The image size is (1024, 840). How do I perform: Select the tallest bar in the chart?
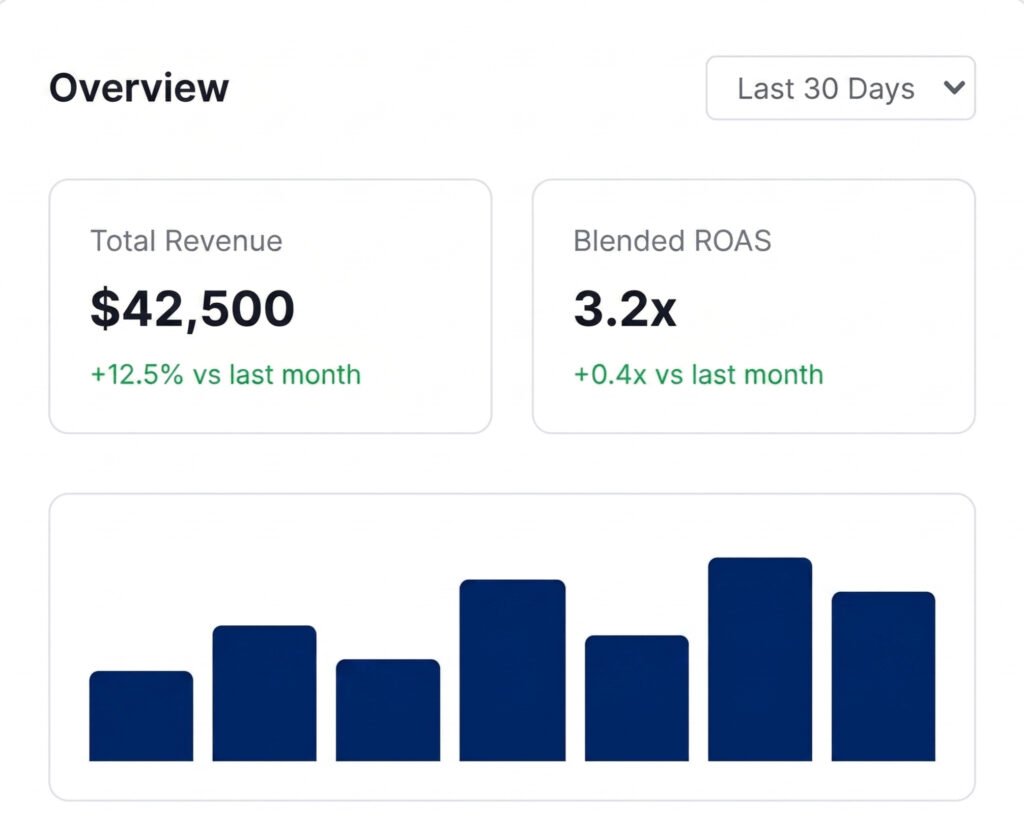coord(760,659)
